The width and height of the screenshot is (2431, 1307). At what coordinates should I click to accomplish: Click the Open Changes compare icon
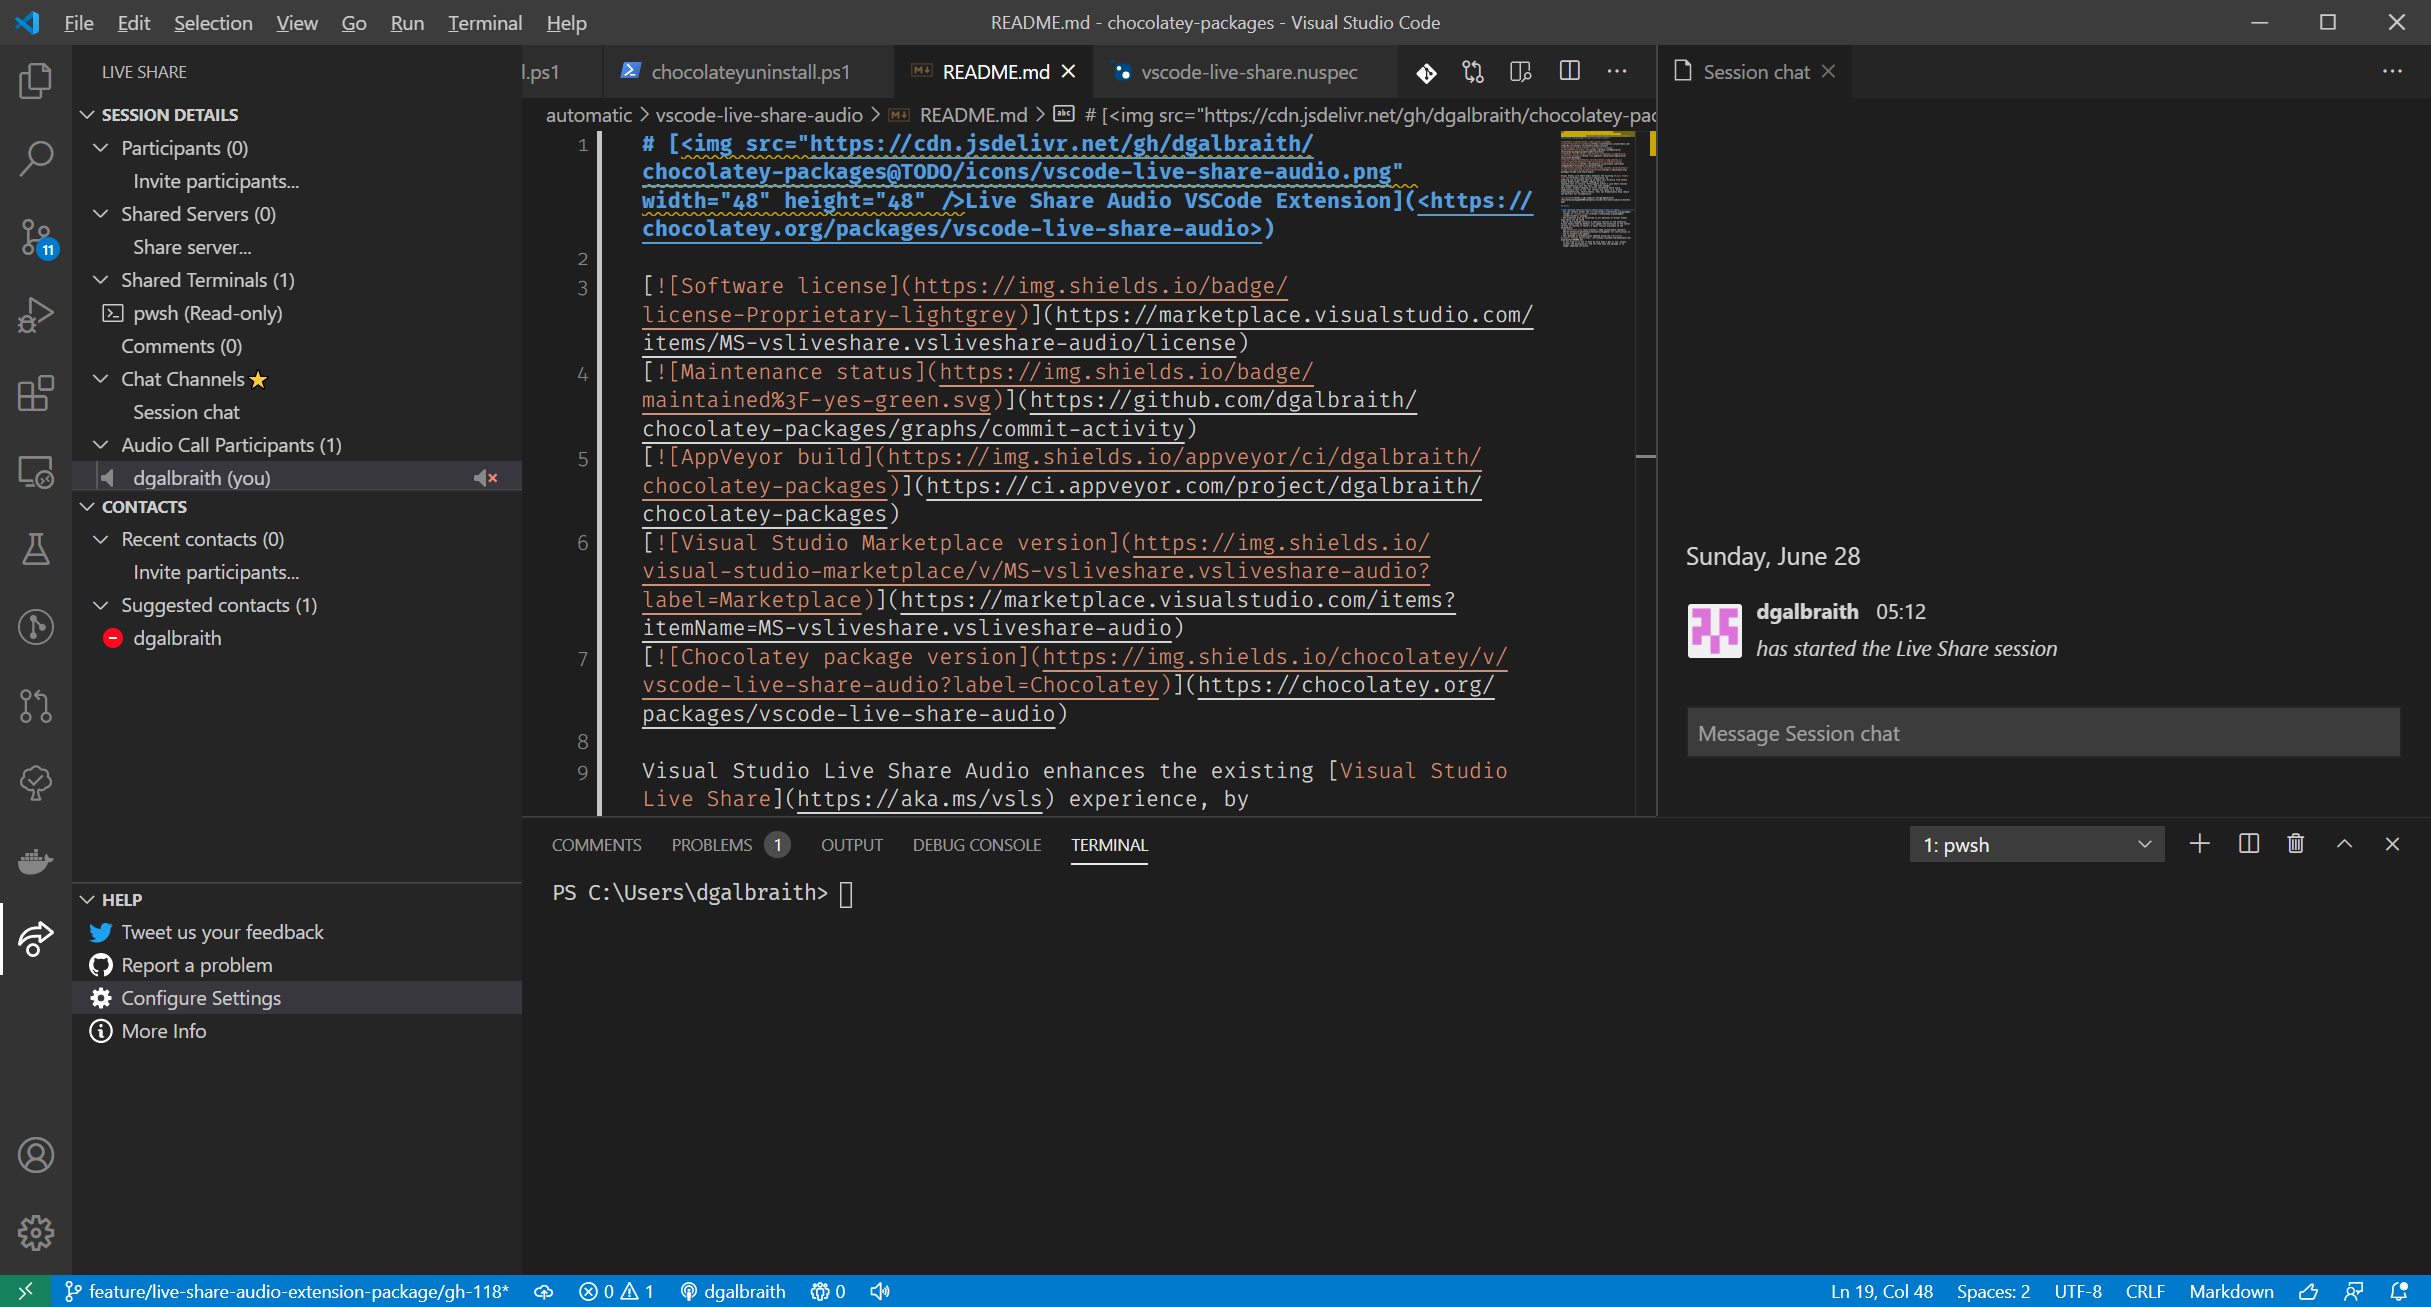point(1473,72)
